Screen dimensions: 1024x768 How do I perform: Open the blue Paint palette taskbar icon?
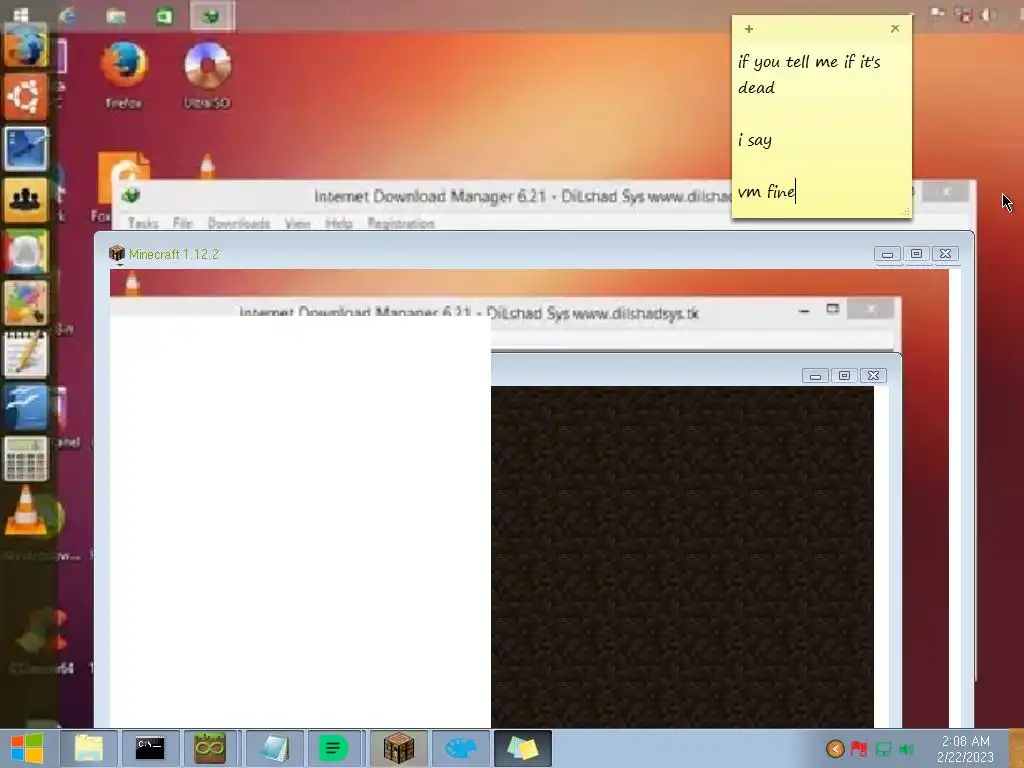460,748
